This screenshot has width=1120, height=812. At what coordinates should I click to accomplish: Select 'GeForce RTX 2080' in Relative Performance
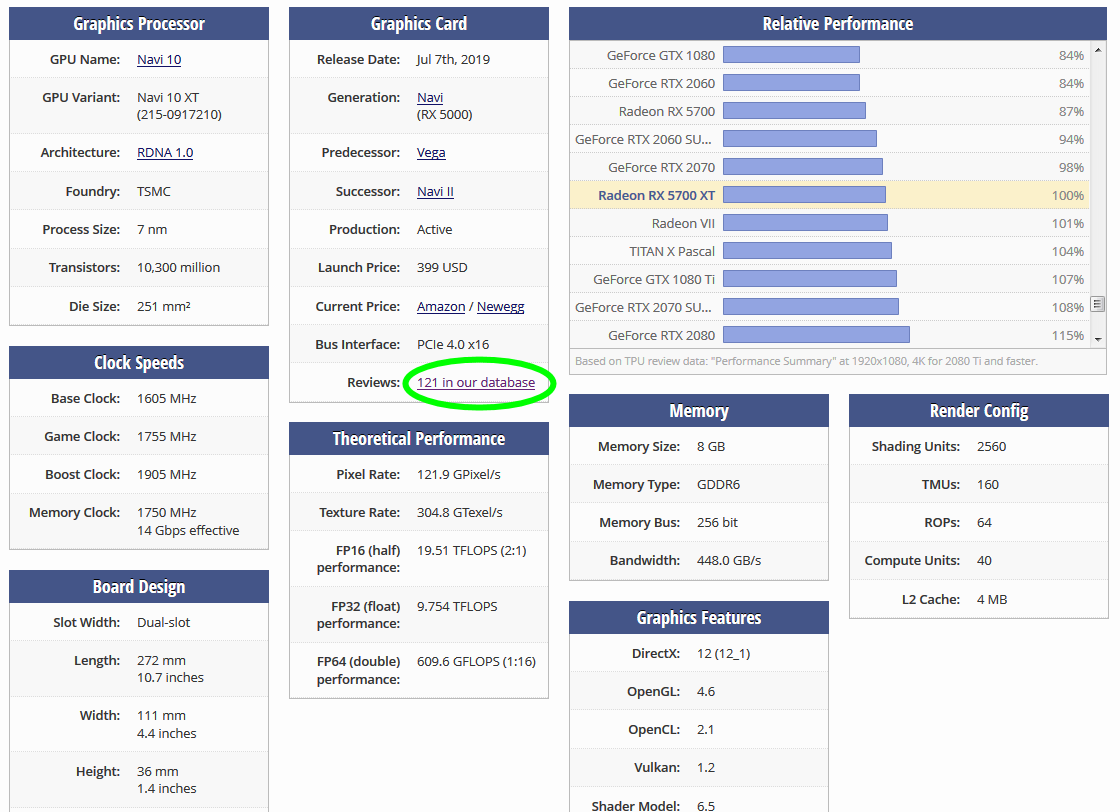(x=661, y=335)
